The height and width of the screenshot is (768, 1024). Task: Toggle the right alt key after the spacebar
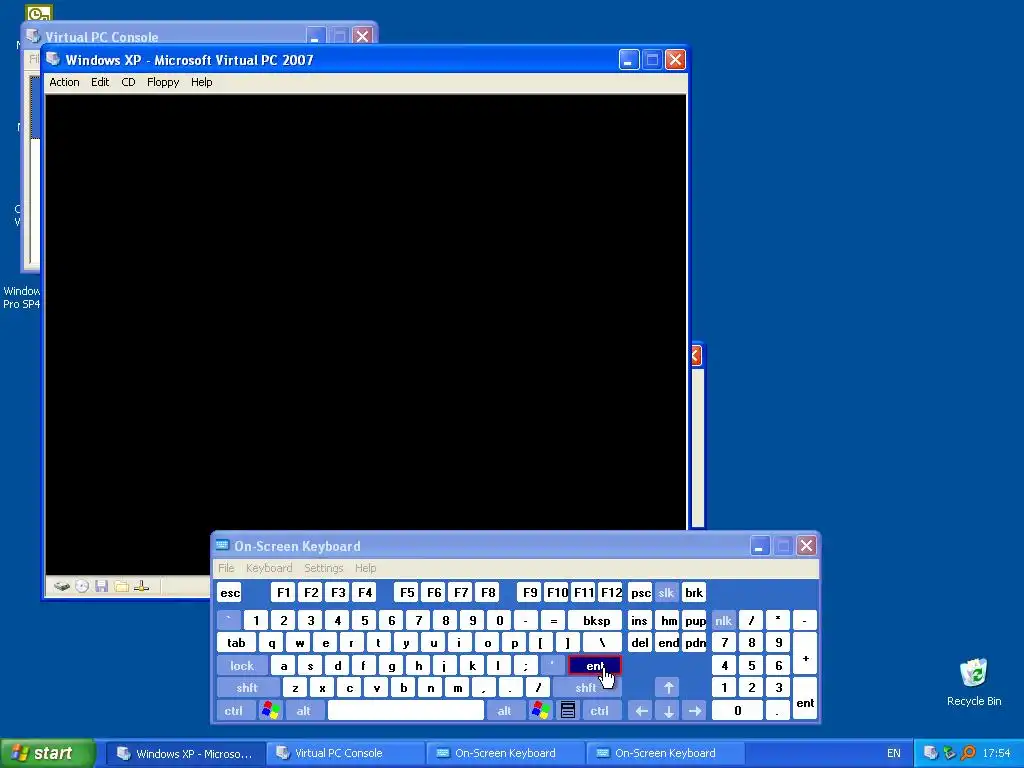point(504,711)
